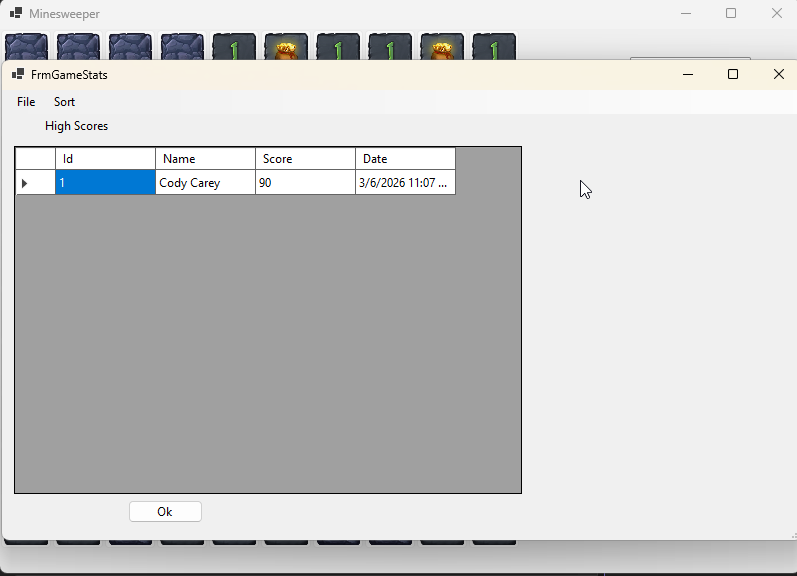797x576 pixels.
Task: Click the Date column header
Action: pos(405,159)
